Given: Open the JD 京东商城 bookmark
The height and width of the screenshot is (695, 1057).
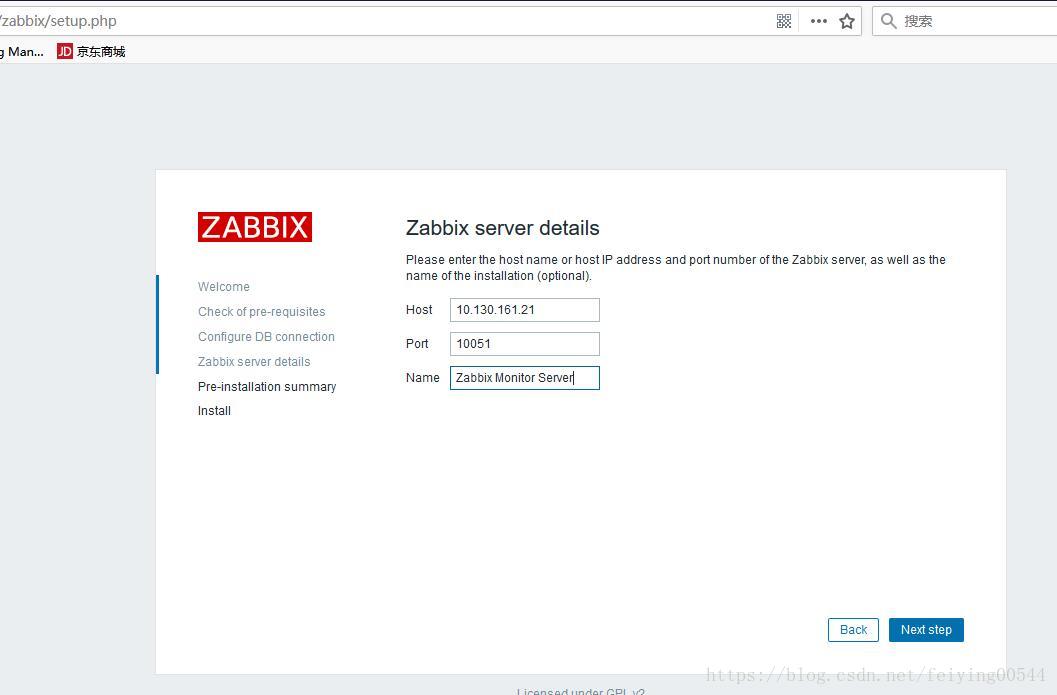Looking at the screenshot, I should (x=91, y=51).
